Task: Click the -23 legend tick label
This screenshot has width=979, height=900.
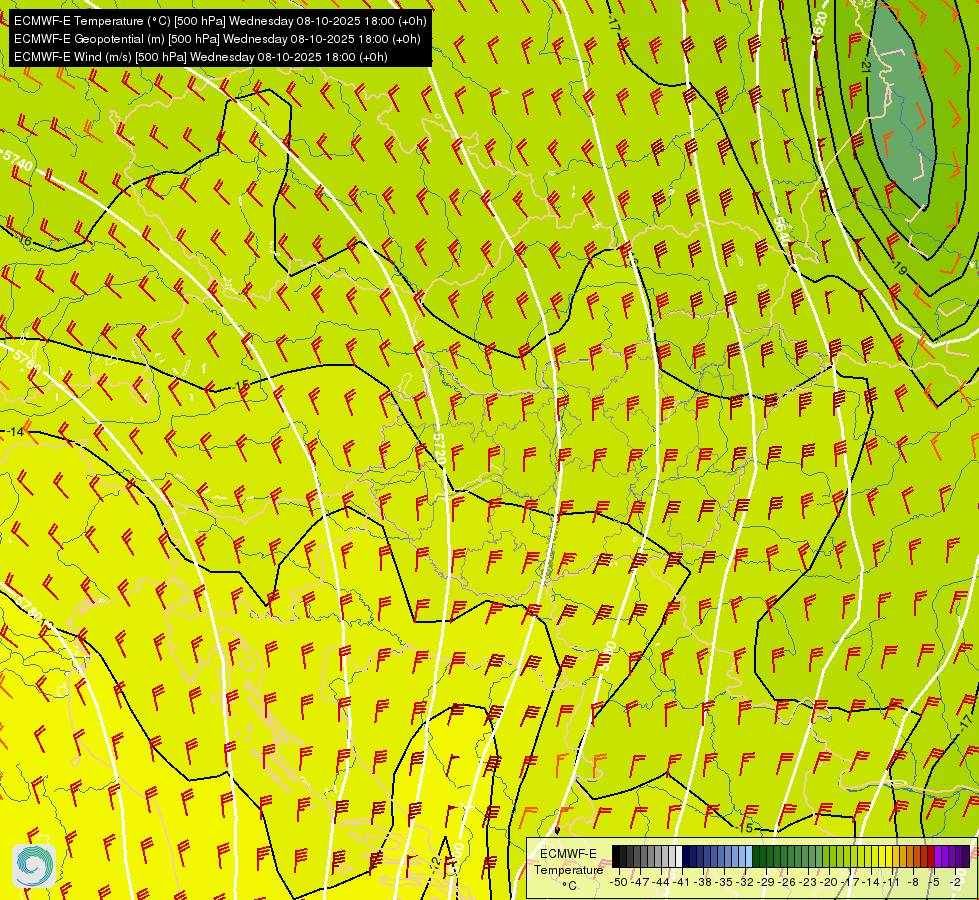Action: [808, 882]
